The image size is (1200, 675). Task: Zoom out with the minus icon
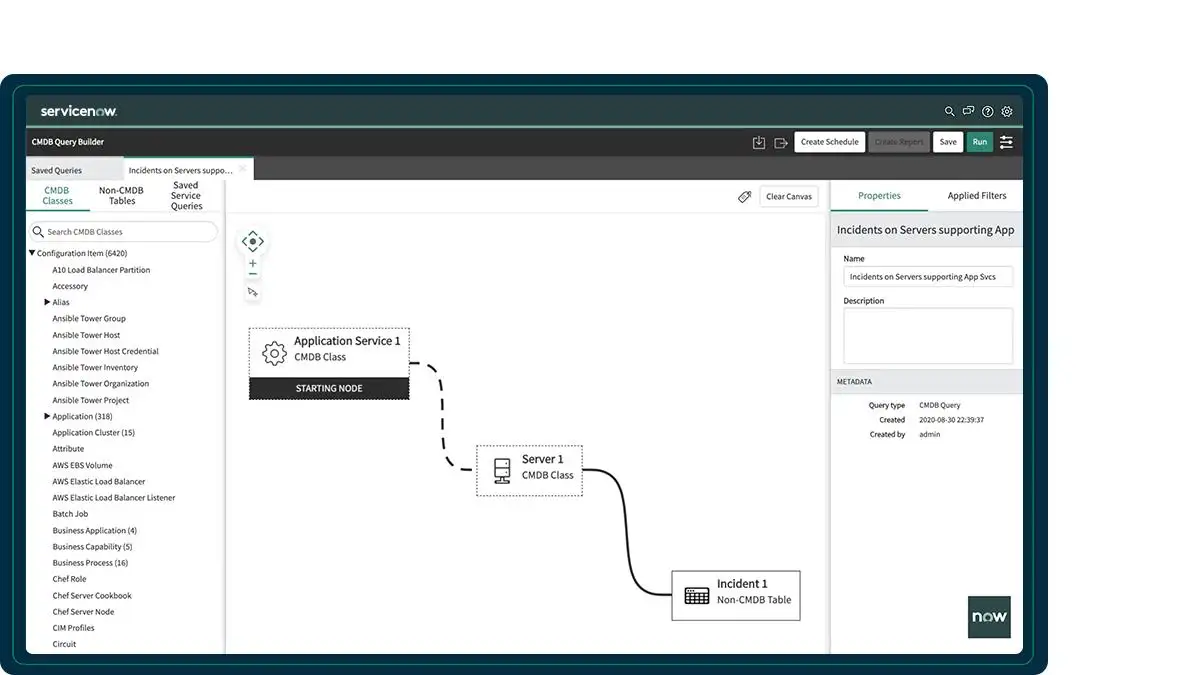[253, 274]
